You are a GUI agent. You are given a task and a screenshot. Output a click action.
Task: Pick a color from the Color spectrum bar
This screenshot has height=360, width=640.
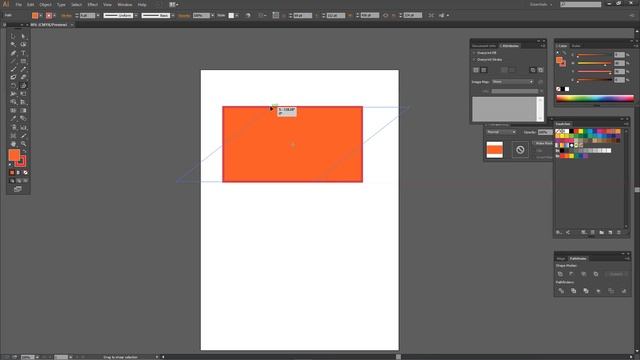click(x=595, y=98)
